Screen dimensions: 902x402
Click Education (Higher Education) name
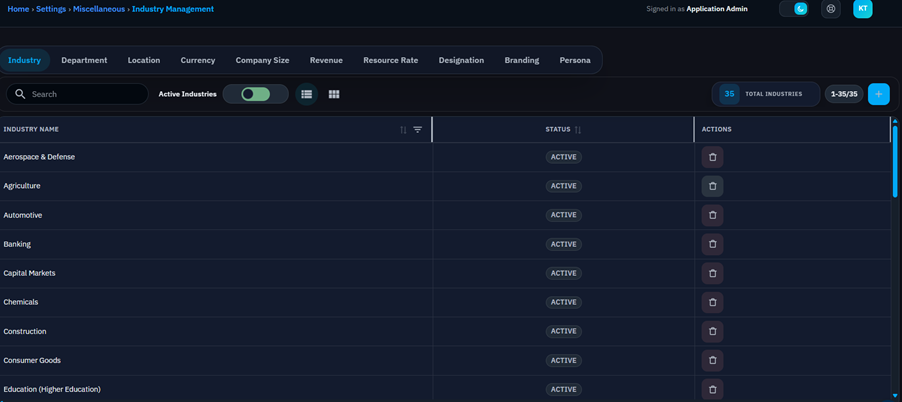coord(52,389)
